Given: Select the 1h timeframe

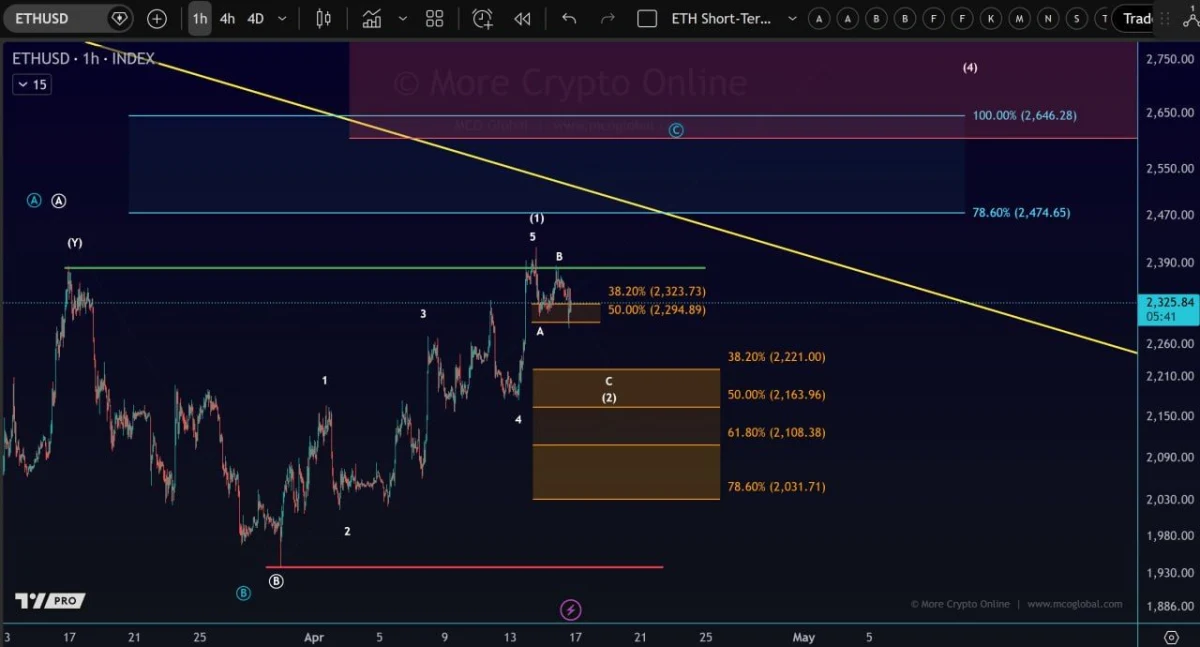Looking at the screenshot, I should point(199,18).
